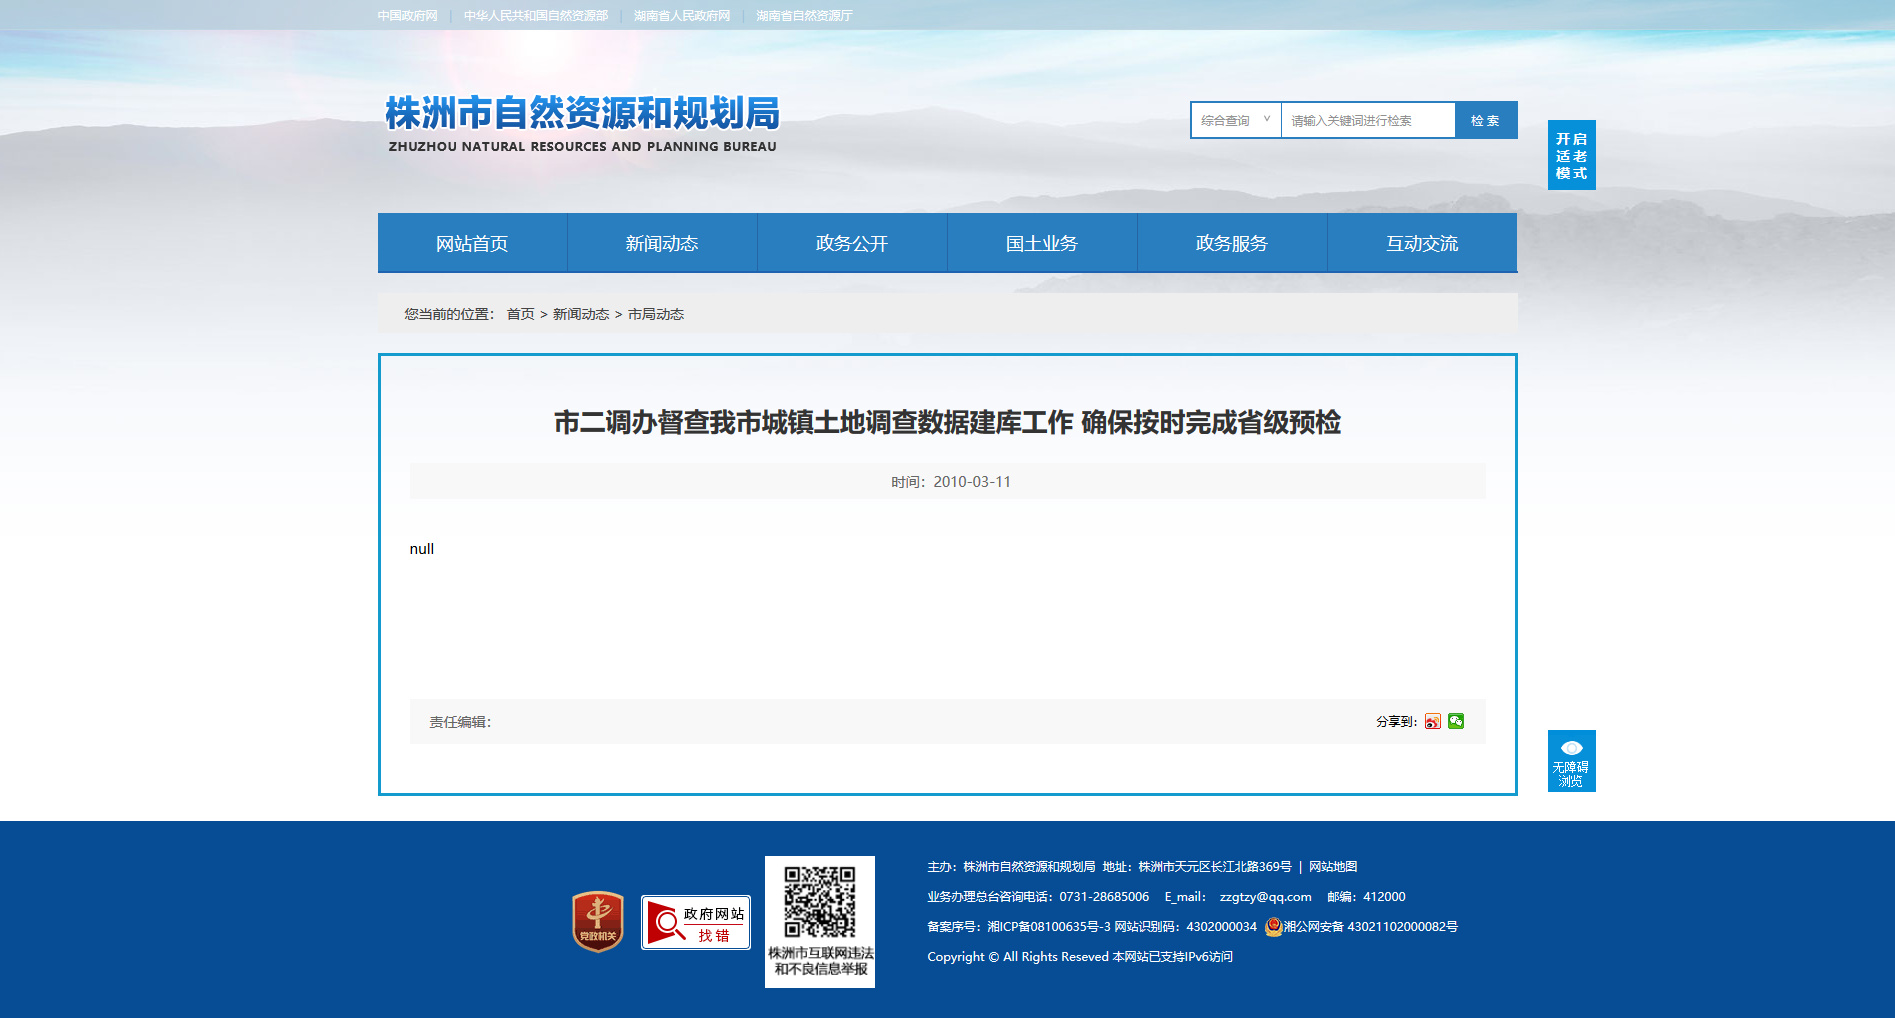
Task: Go to 国土业务 navigation item
Action: 1042,243
